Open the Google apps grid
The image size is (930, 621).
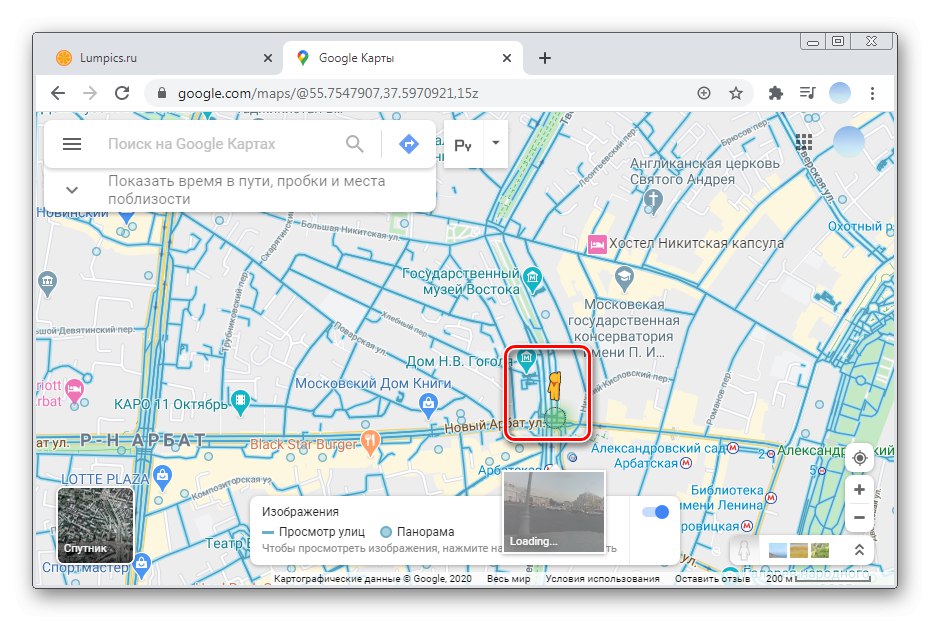point(803,142)
